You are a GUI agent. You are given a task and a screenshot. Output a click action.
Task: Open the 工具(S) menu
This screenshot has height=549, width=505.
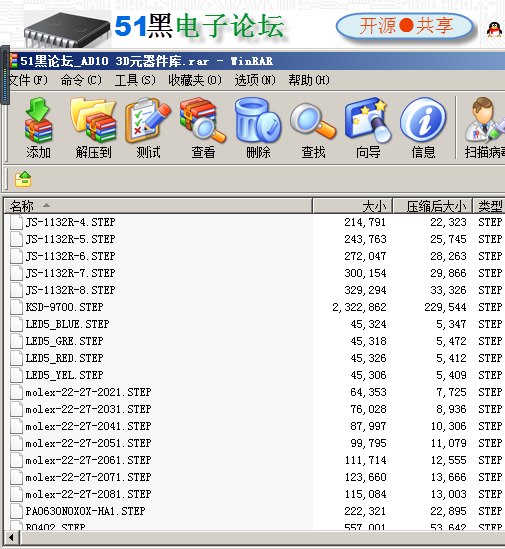(135, 80)
